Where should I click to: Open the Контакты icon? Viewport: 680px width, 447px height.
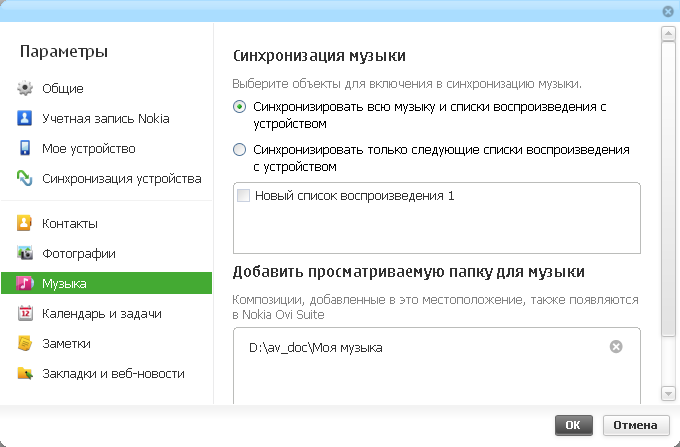click(25, 223)
